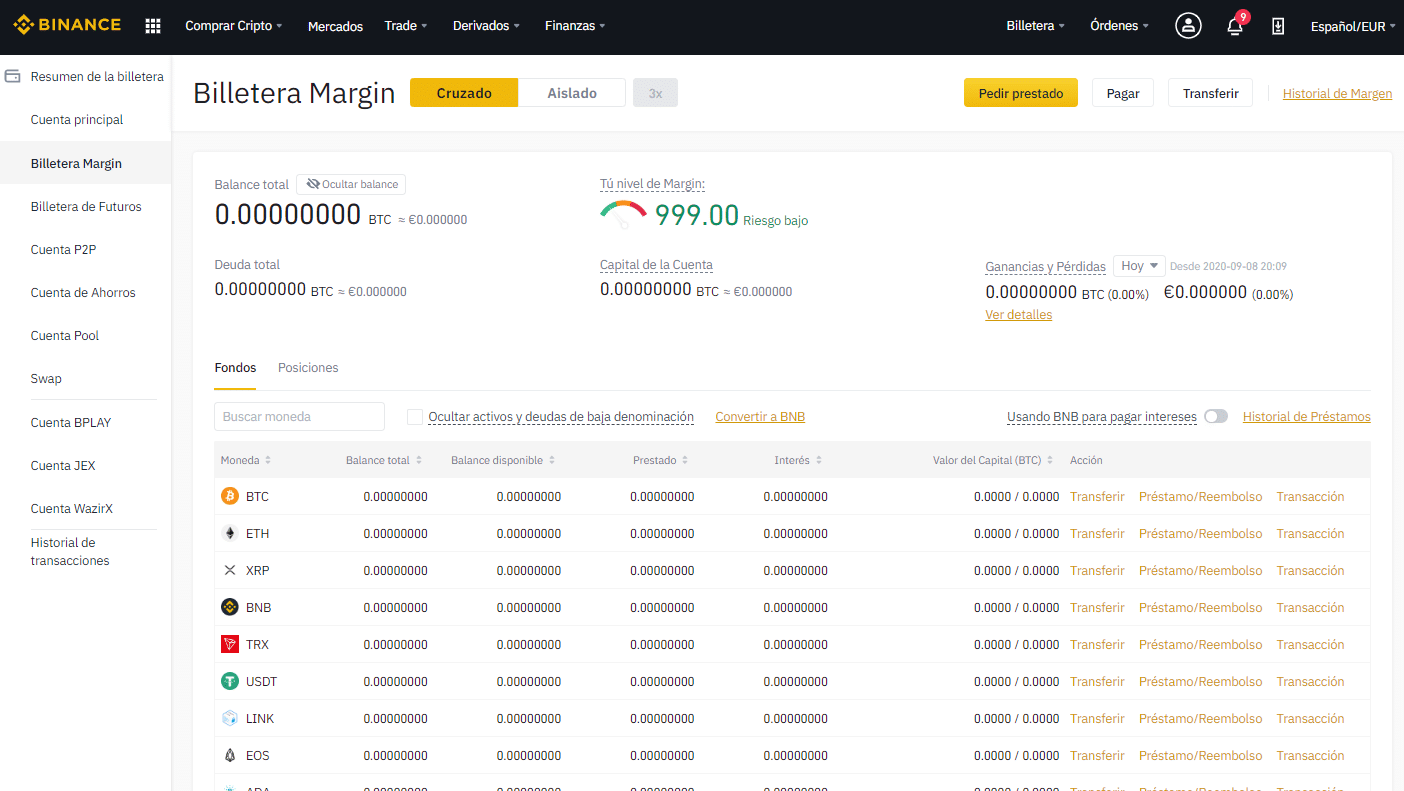Click the TRX coin icon
The height and width of the screenshot is (791, 1404).
tap(230, 644)
